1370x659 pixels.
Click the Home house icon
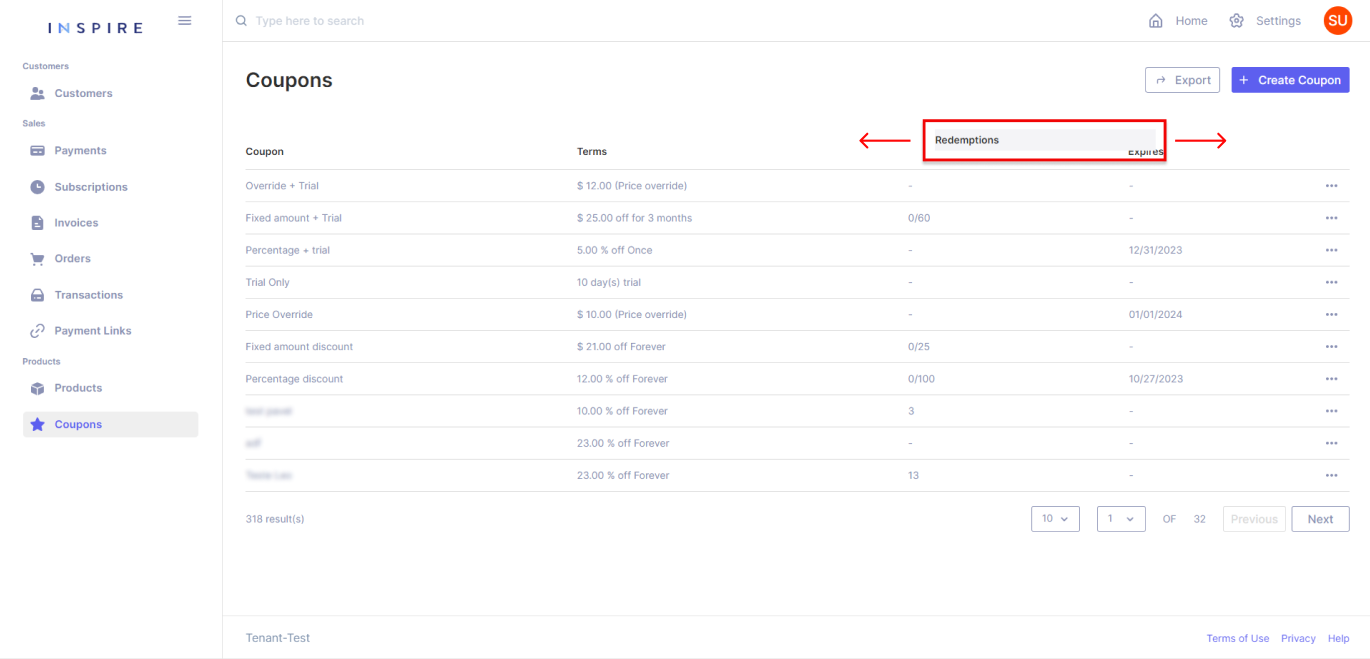click(x=1156, y=21)
